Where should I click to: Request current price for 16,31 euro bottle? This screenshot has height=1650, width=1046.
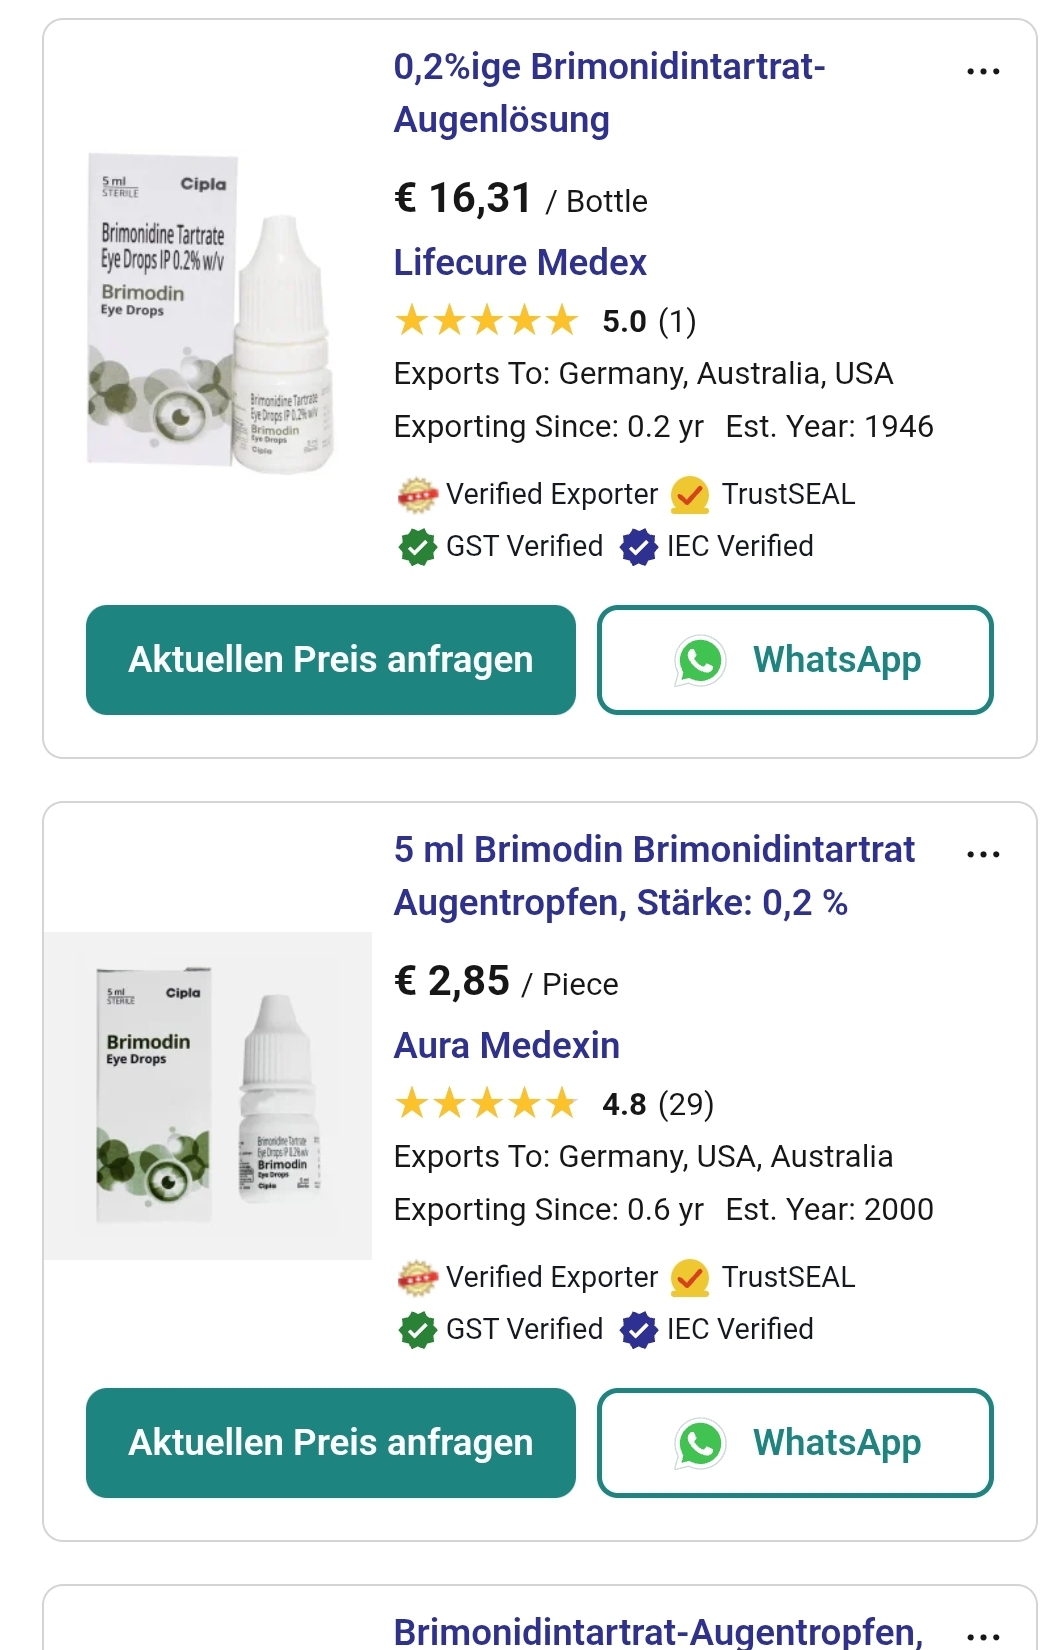coord(331,660)
